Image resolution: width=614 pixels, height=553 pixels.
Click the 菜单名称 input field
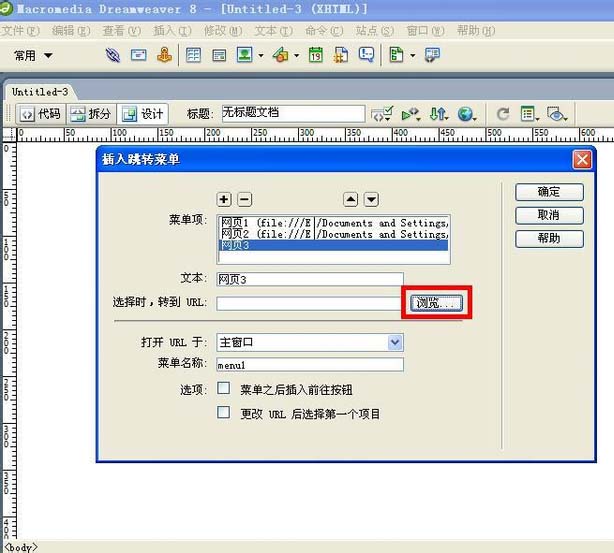(310, 365)
